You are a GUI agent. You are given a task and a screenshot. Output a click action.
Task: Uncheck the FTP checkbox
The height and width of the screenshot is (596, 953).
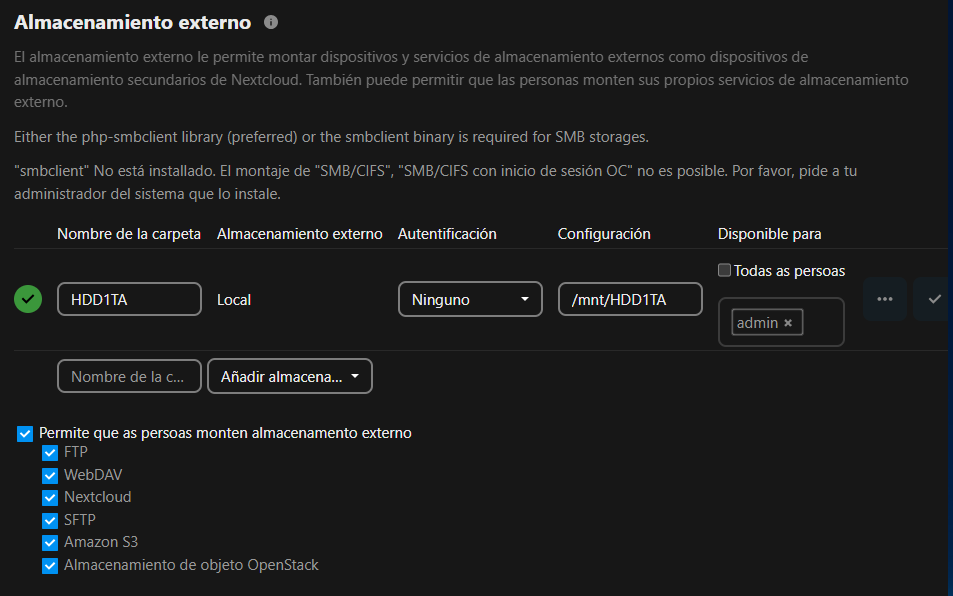50,452
